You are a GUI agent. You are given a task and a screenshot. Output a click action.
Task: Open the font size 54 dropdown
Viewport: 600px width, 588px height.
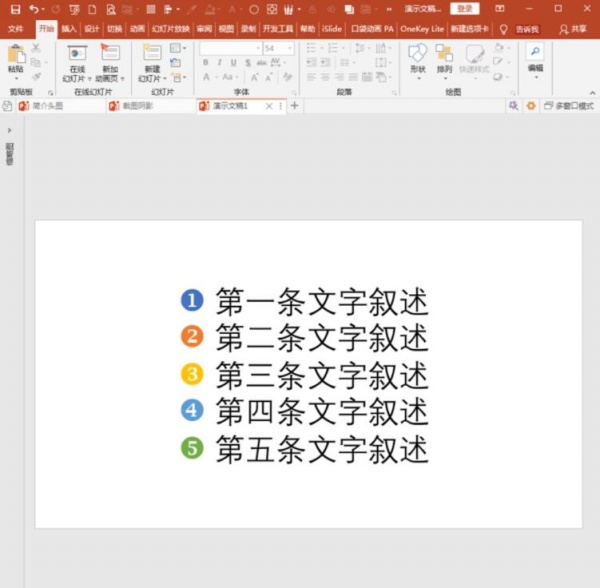pyautogui.click(x=290, y=48)
